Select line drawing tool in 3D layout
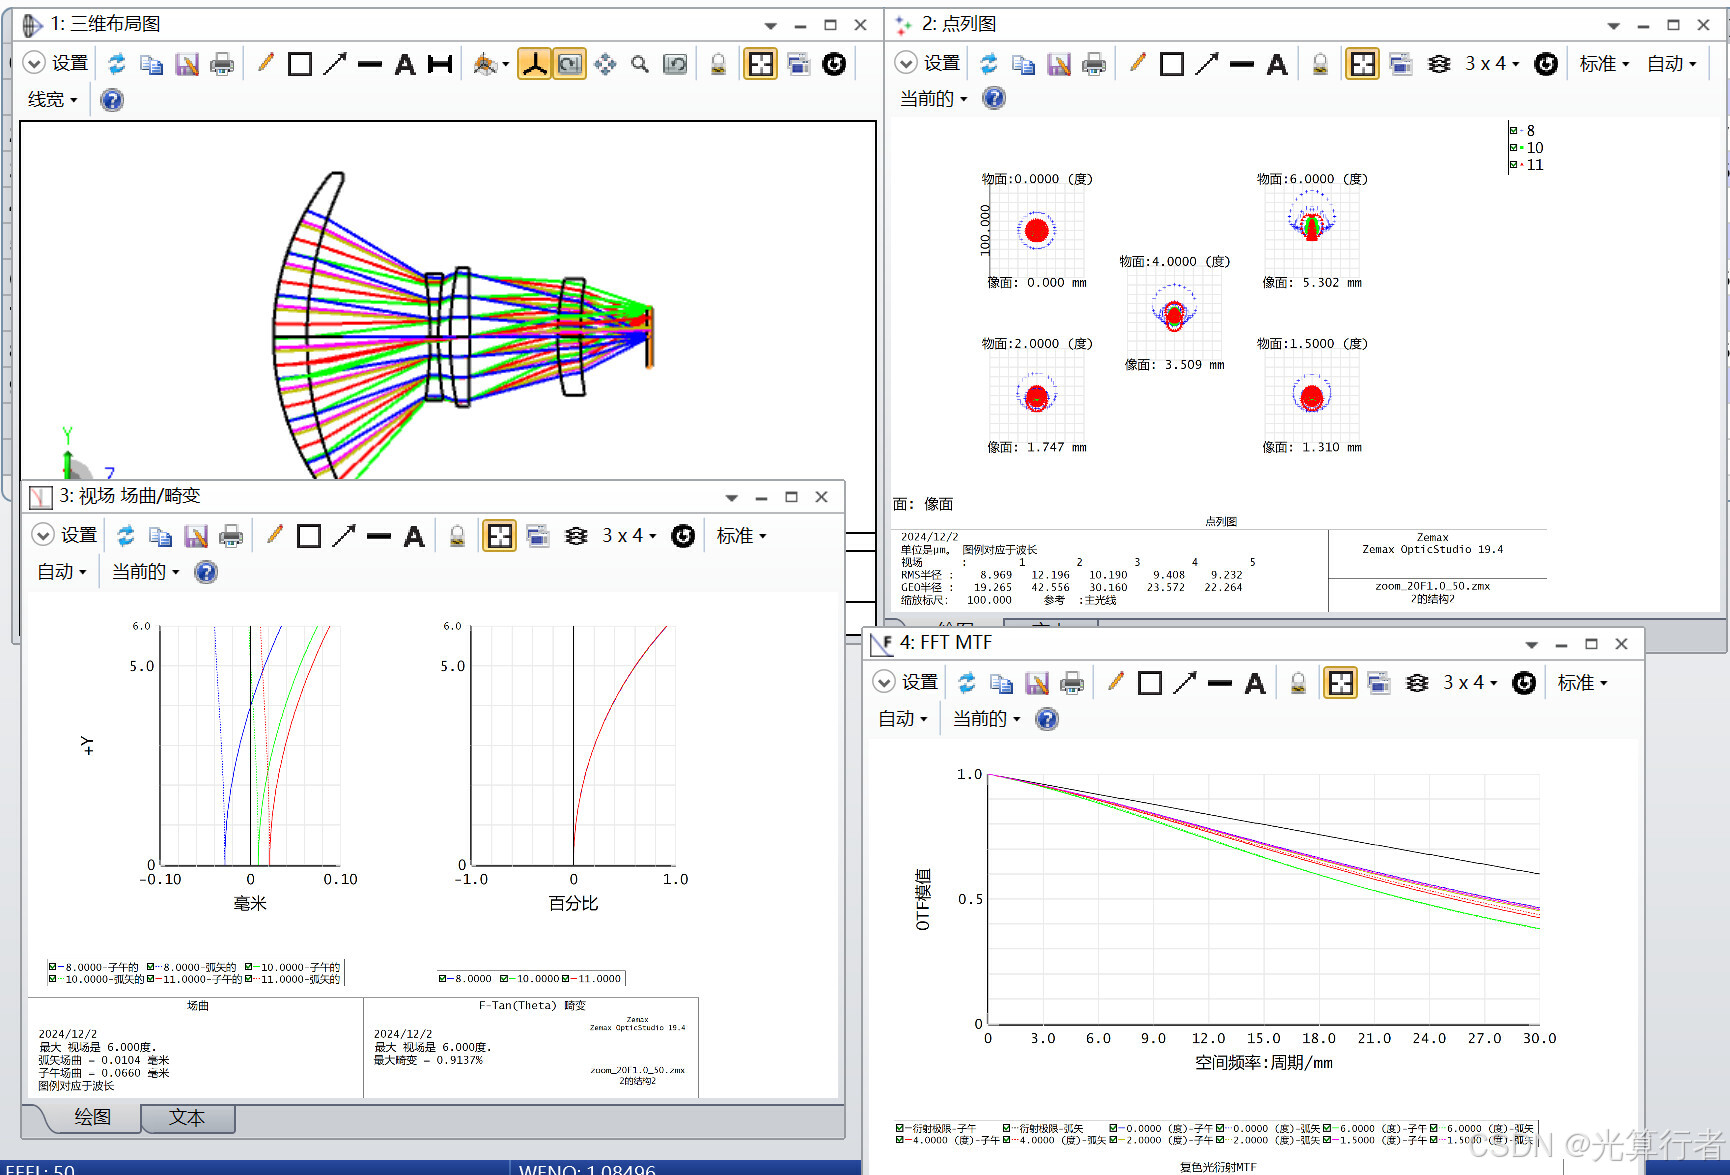This screenshot has width=1730, height=1175. point(370,64)
